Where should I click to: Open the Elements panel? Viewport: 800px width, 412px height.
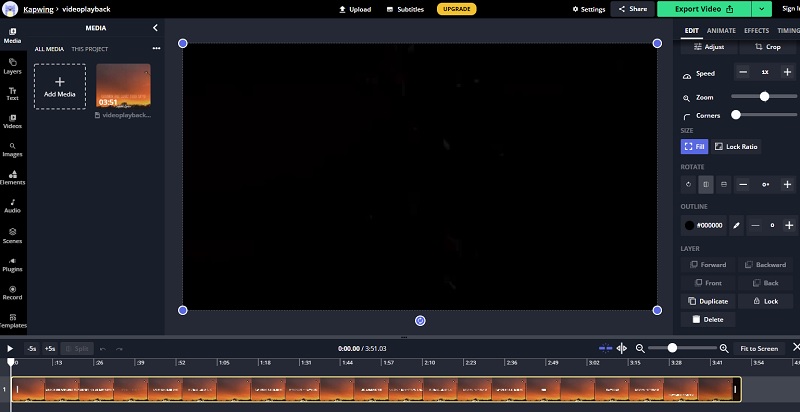(13, 177)
